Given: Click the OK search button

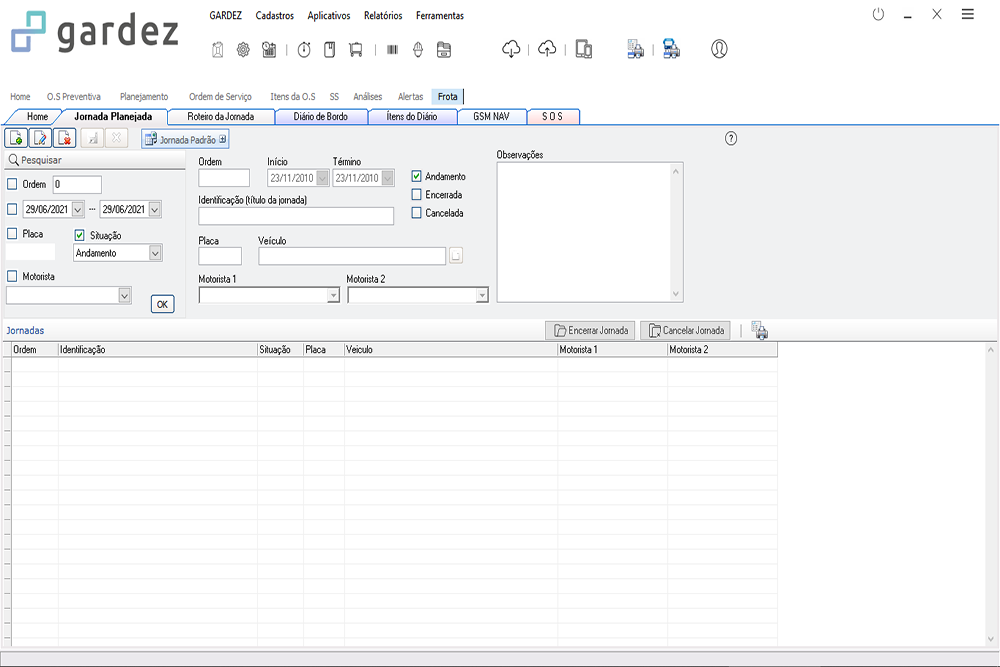Looking at the screenshot, I should point(163,304).
